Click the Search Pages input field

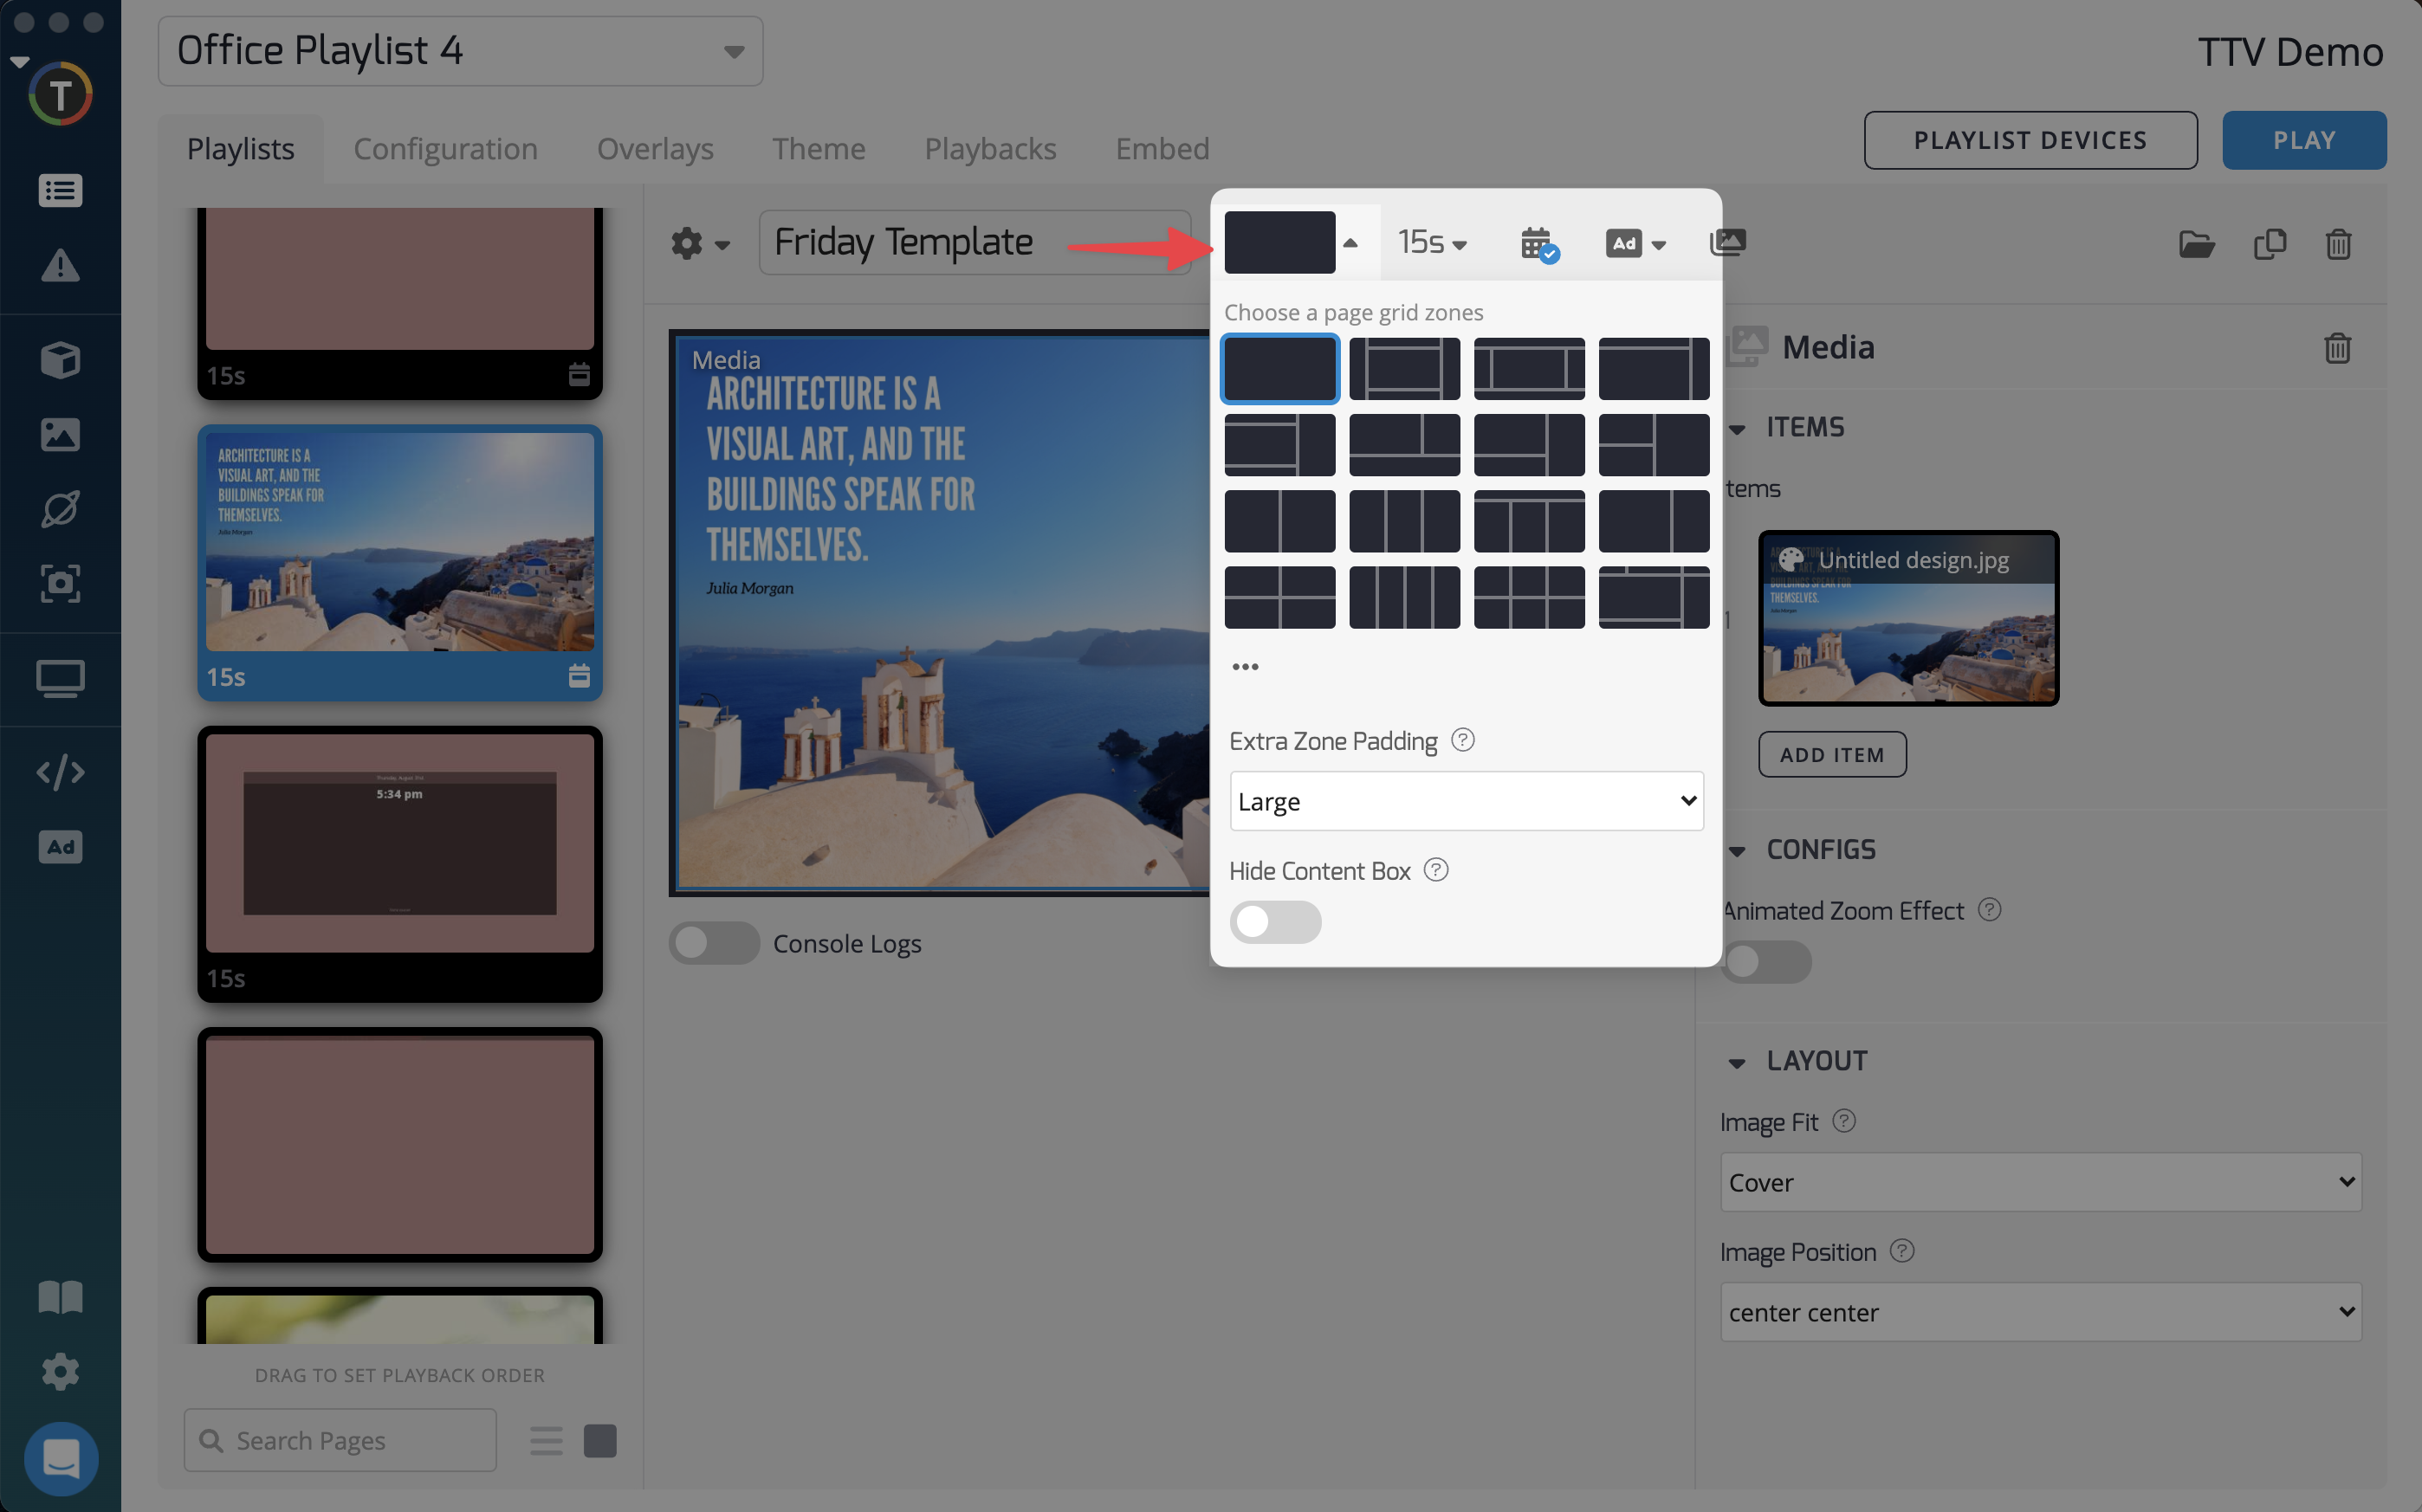coord(340,1440)
